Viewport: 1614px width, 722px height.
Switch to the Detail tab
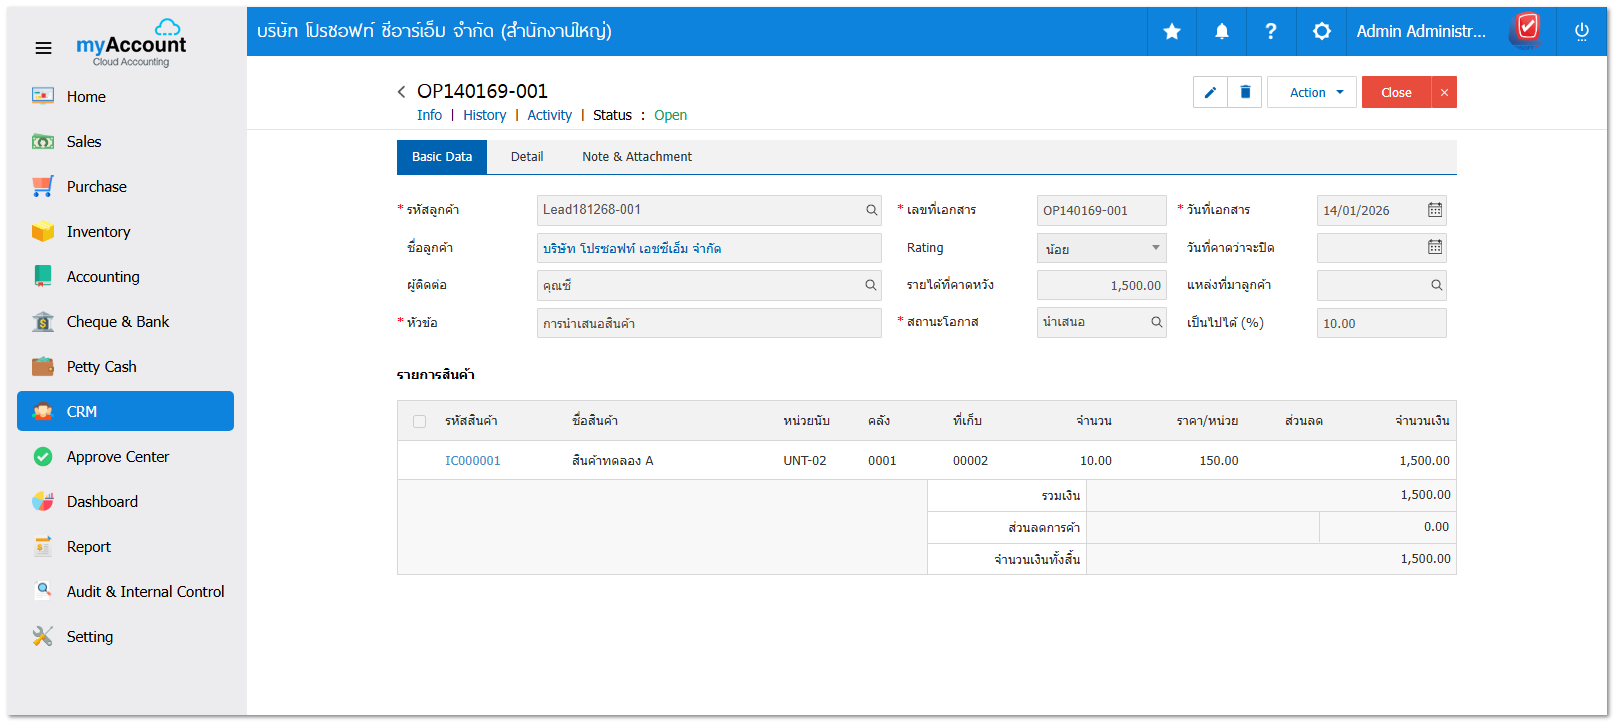(x=527, y=157)
